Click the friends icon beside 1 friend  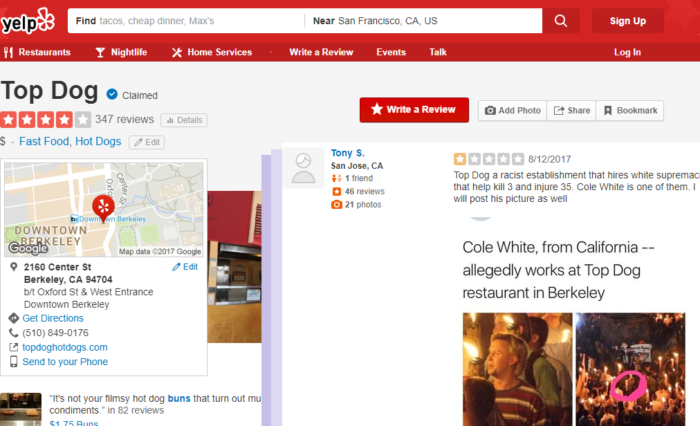pos(337,178)
